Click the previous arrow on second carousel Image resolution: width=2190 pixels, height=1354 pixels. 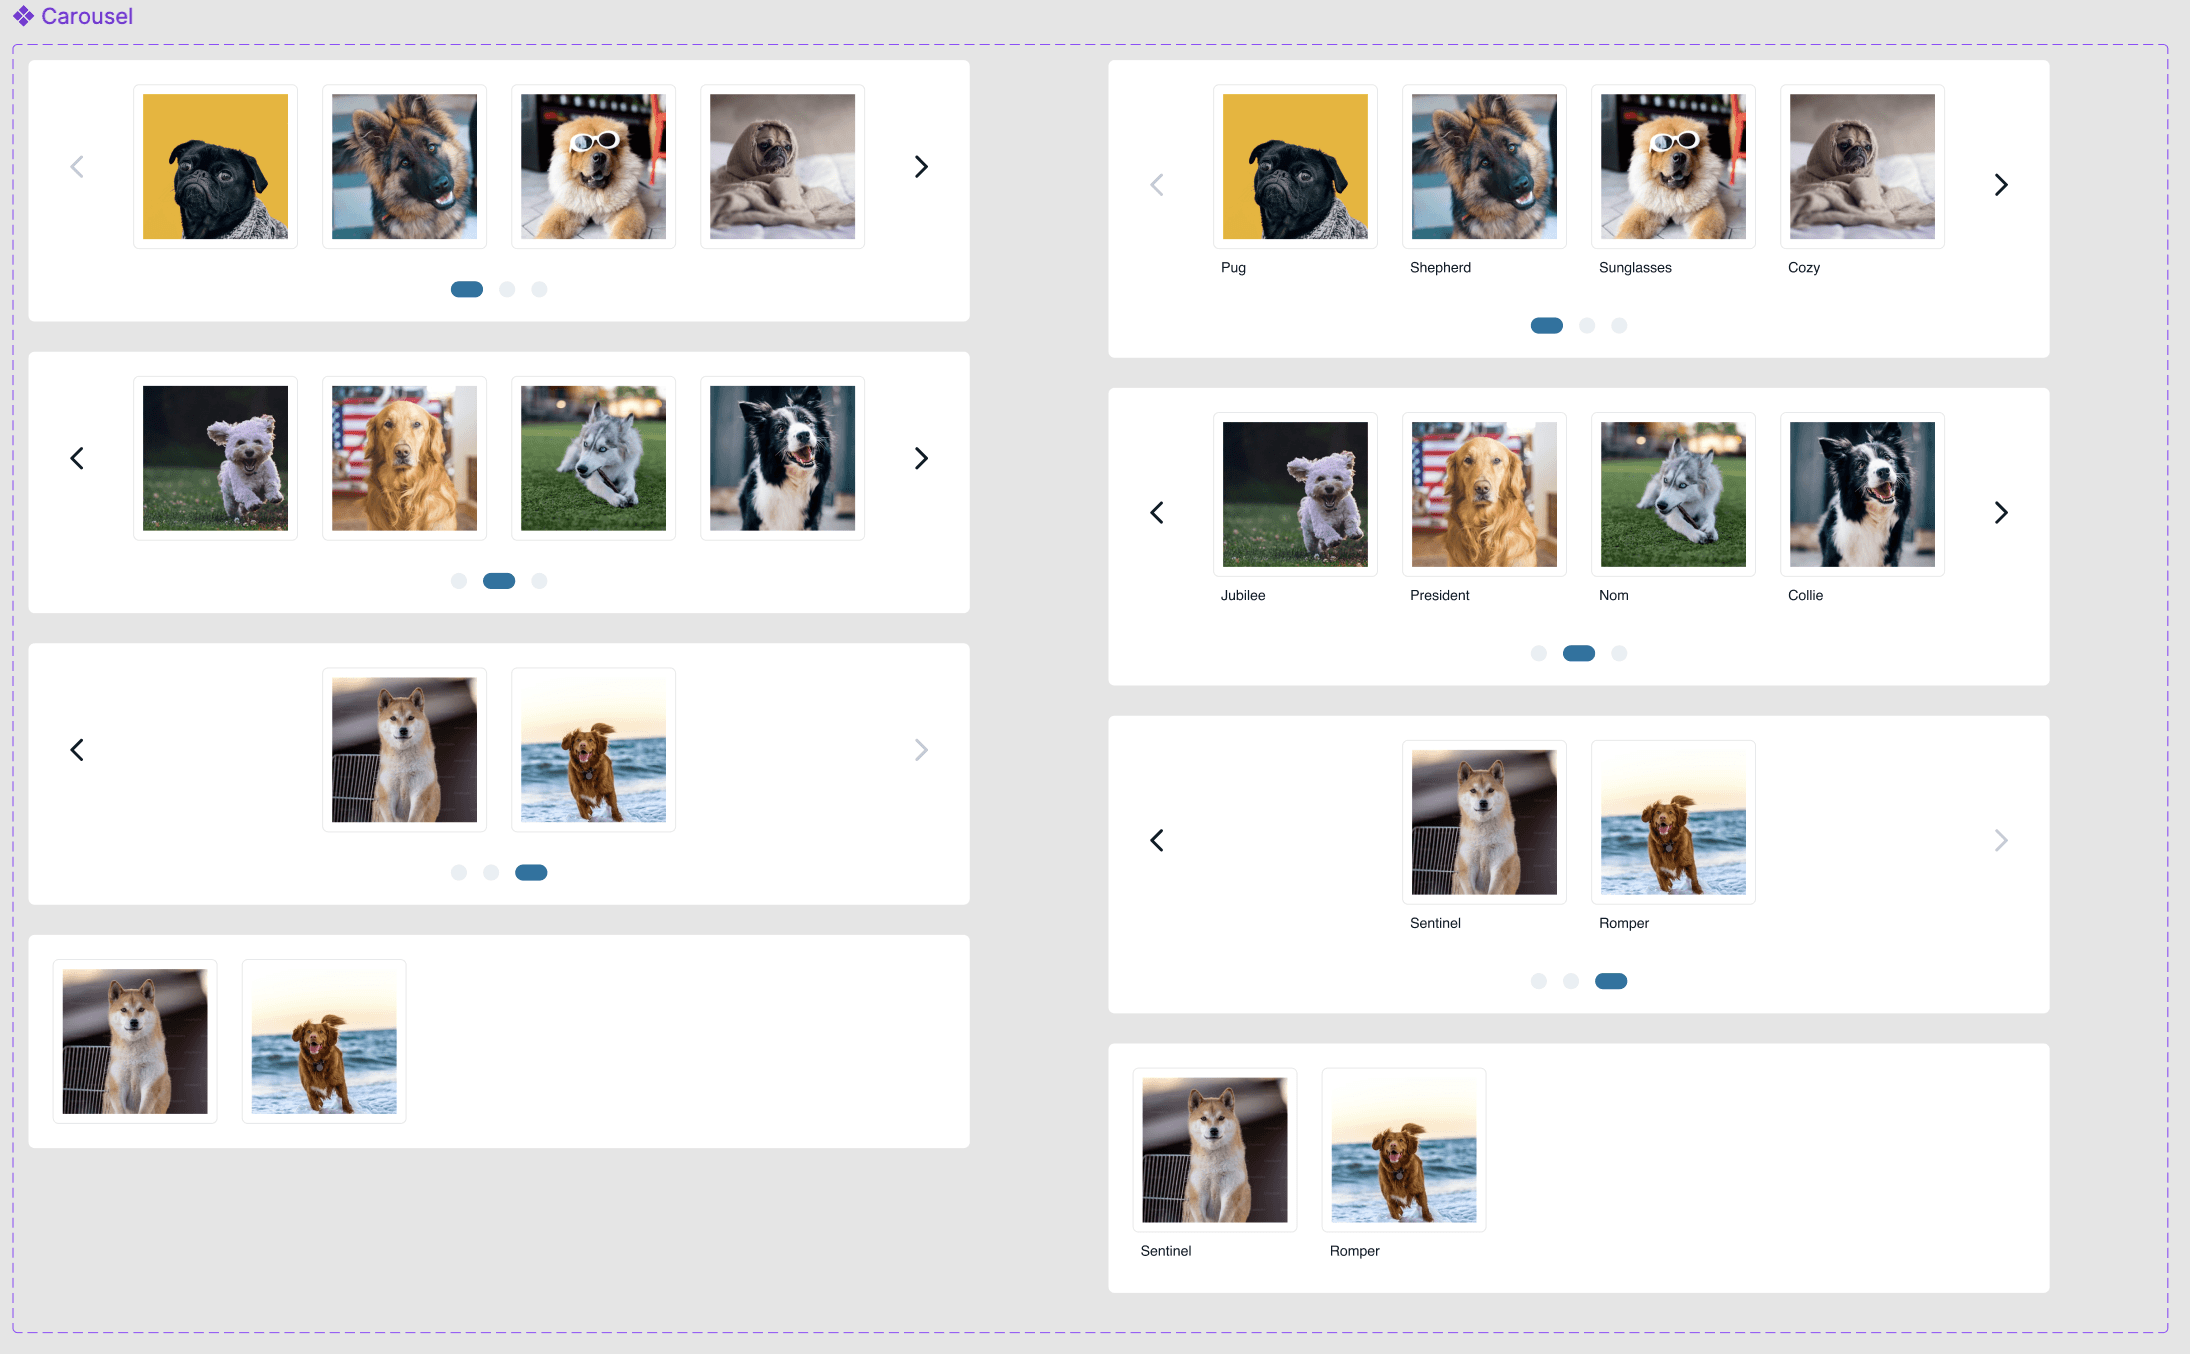80,458
